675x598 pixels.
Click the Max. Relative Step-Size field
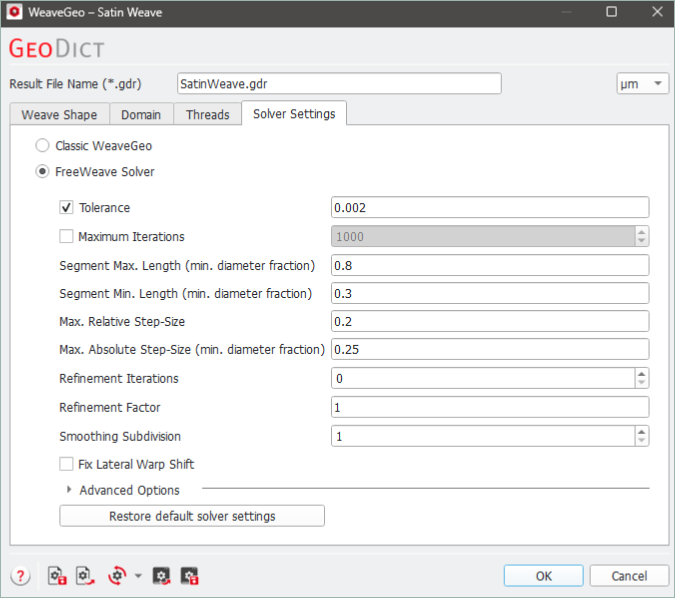click(490, 321)
